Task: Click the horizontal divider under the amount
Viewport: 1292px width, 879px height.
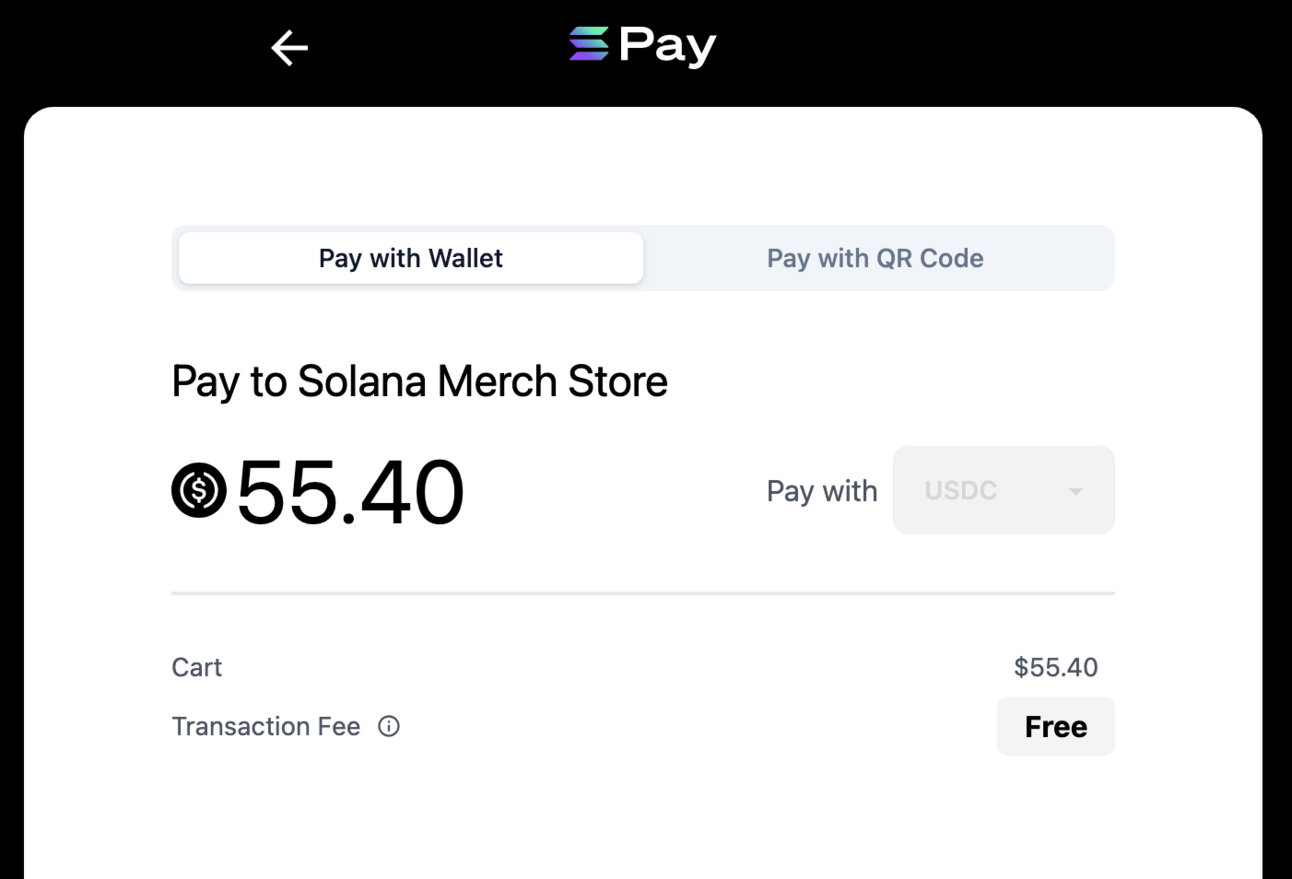Action: coord(643,593)
